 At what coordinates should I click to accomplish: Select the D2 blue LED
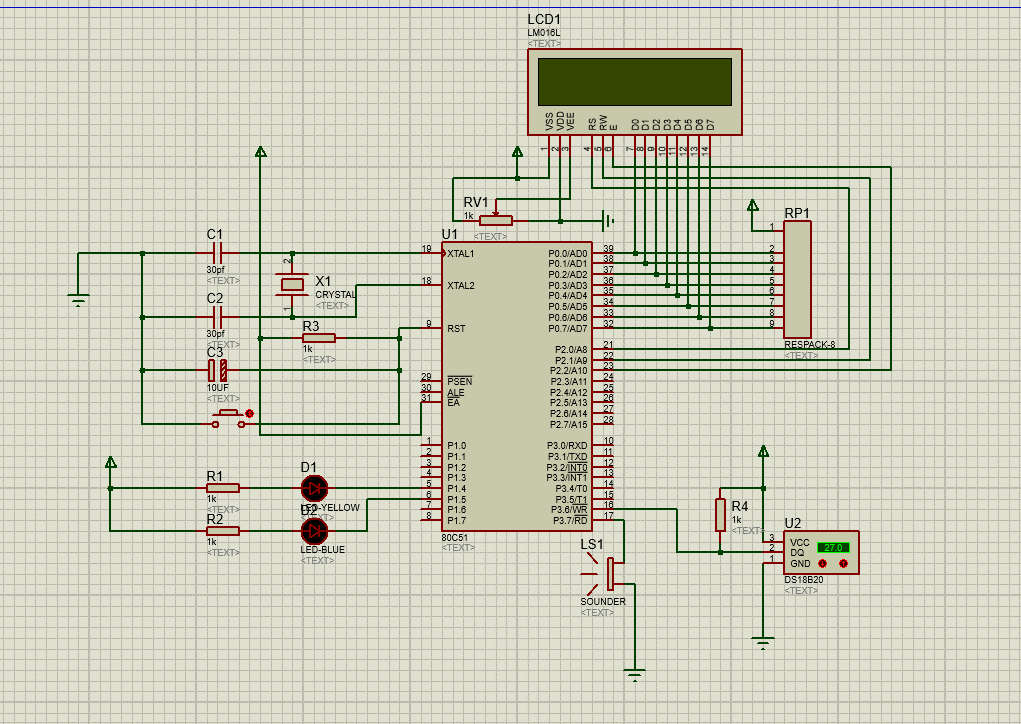(x=315, y=531)
